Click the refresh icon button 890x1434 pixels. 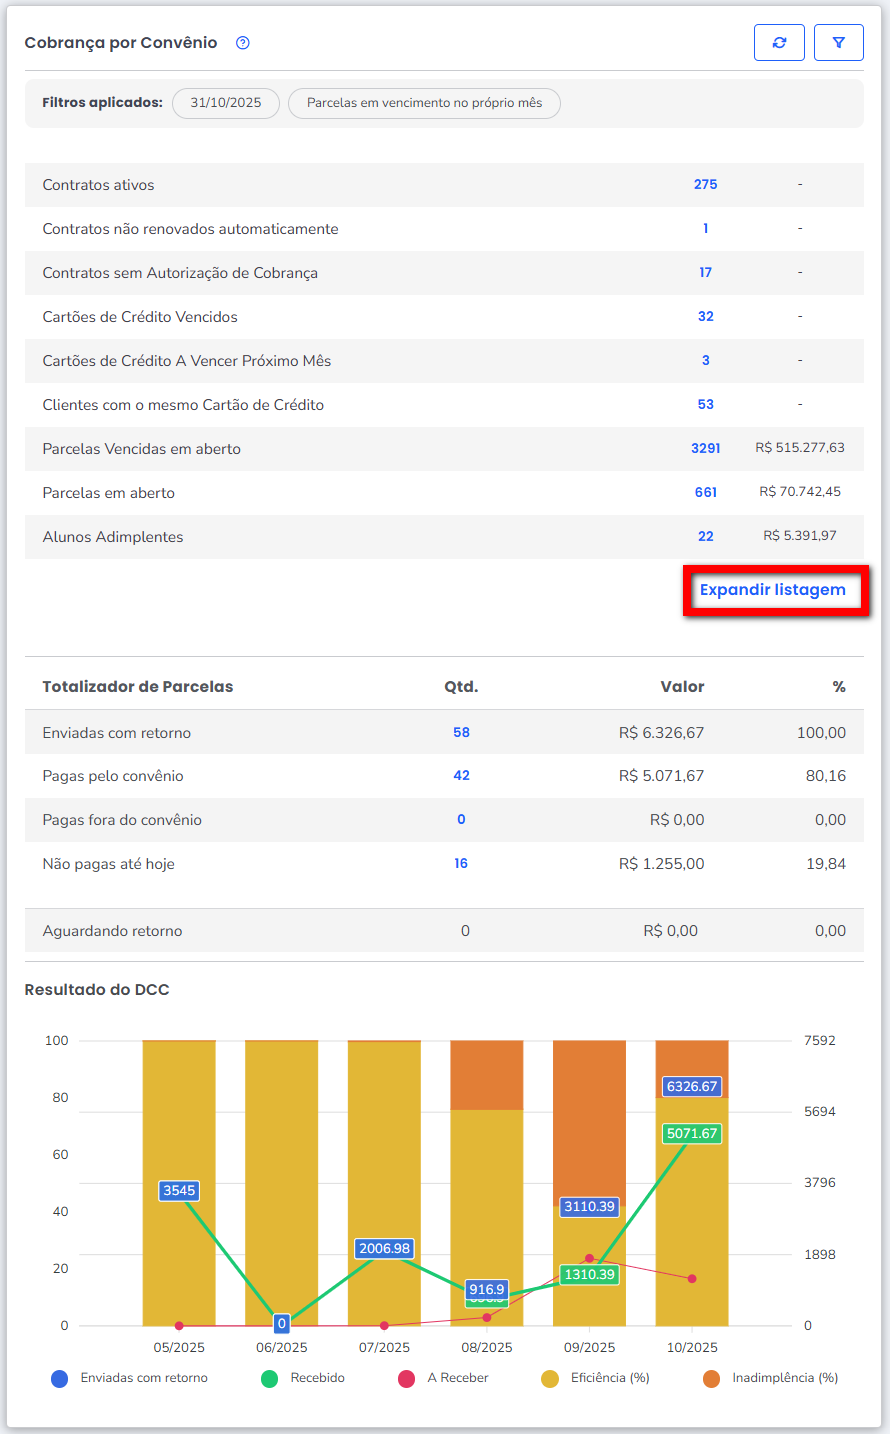tap(779, 43)
